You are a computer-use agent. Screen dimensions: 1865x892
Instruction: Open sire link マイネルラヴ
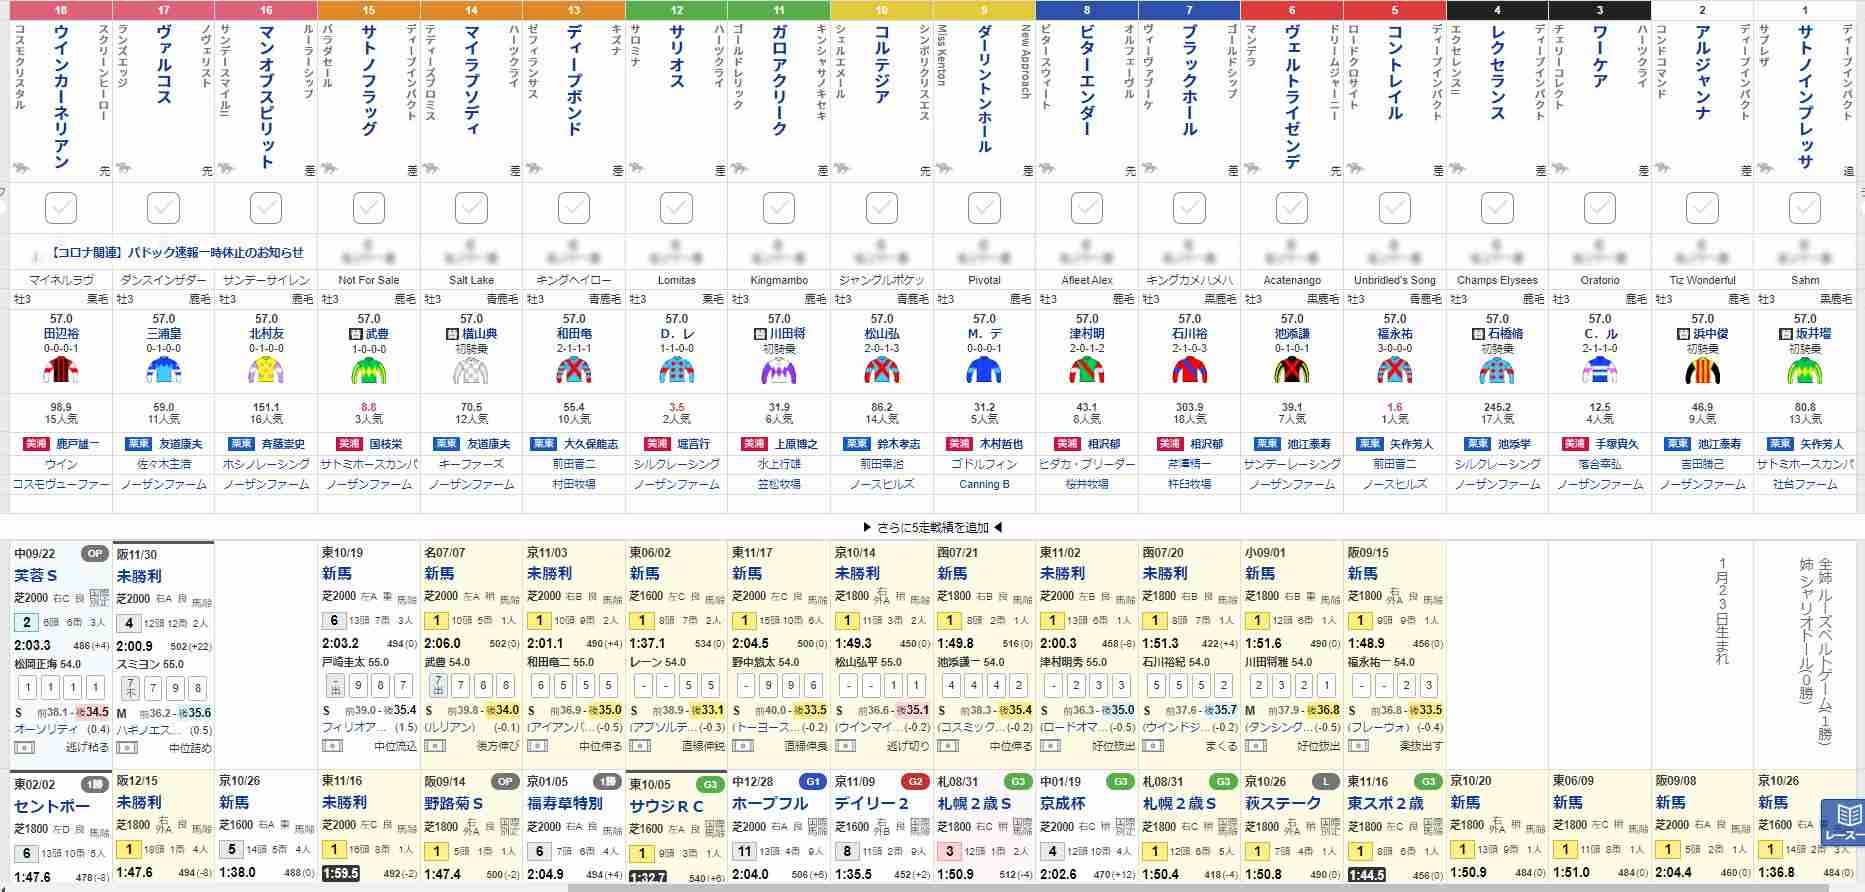pos(61,280)
